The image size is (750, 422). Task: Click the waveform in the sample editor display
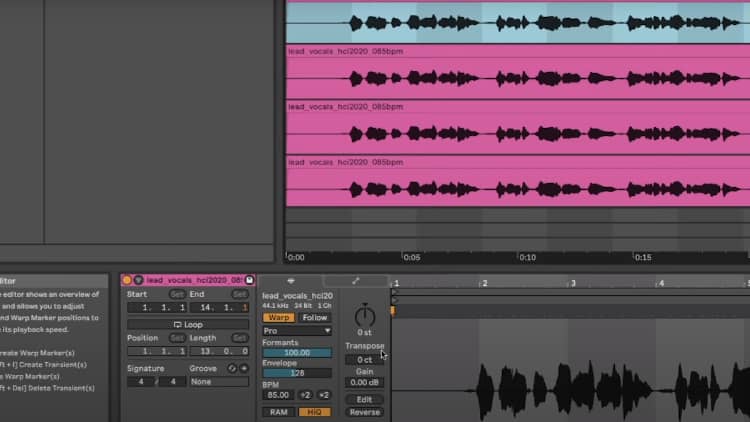pyautogui.click(x=571, y=390)
